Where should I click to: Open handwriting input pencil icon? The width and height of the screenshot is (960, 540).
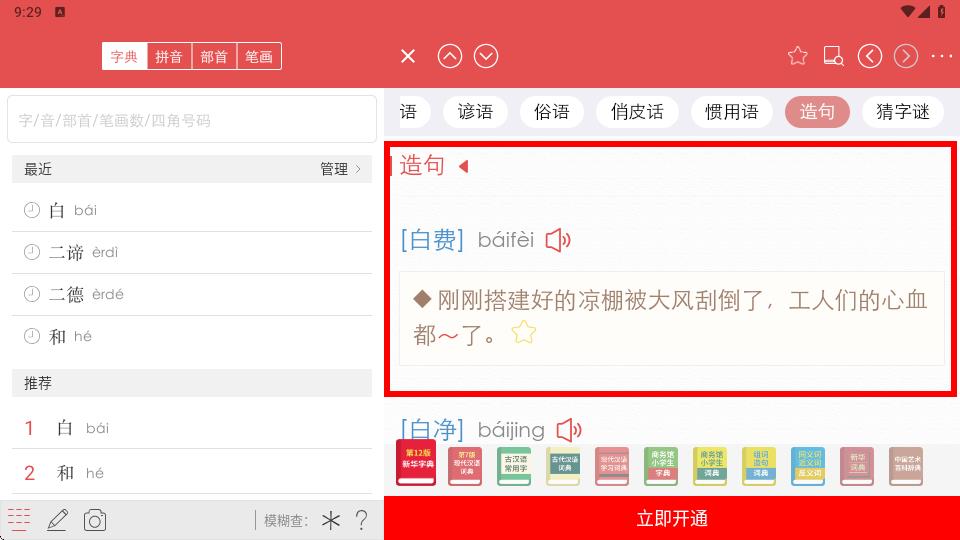57,520
